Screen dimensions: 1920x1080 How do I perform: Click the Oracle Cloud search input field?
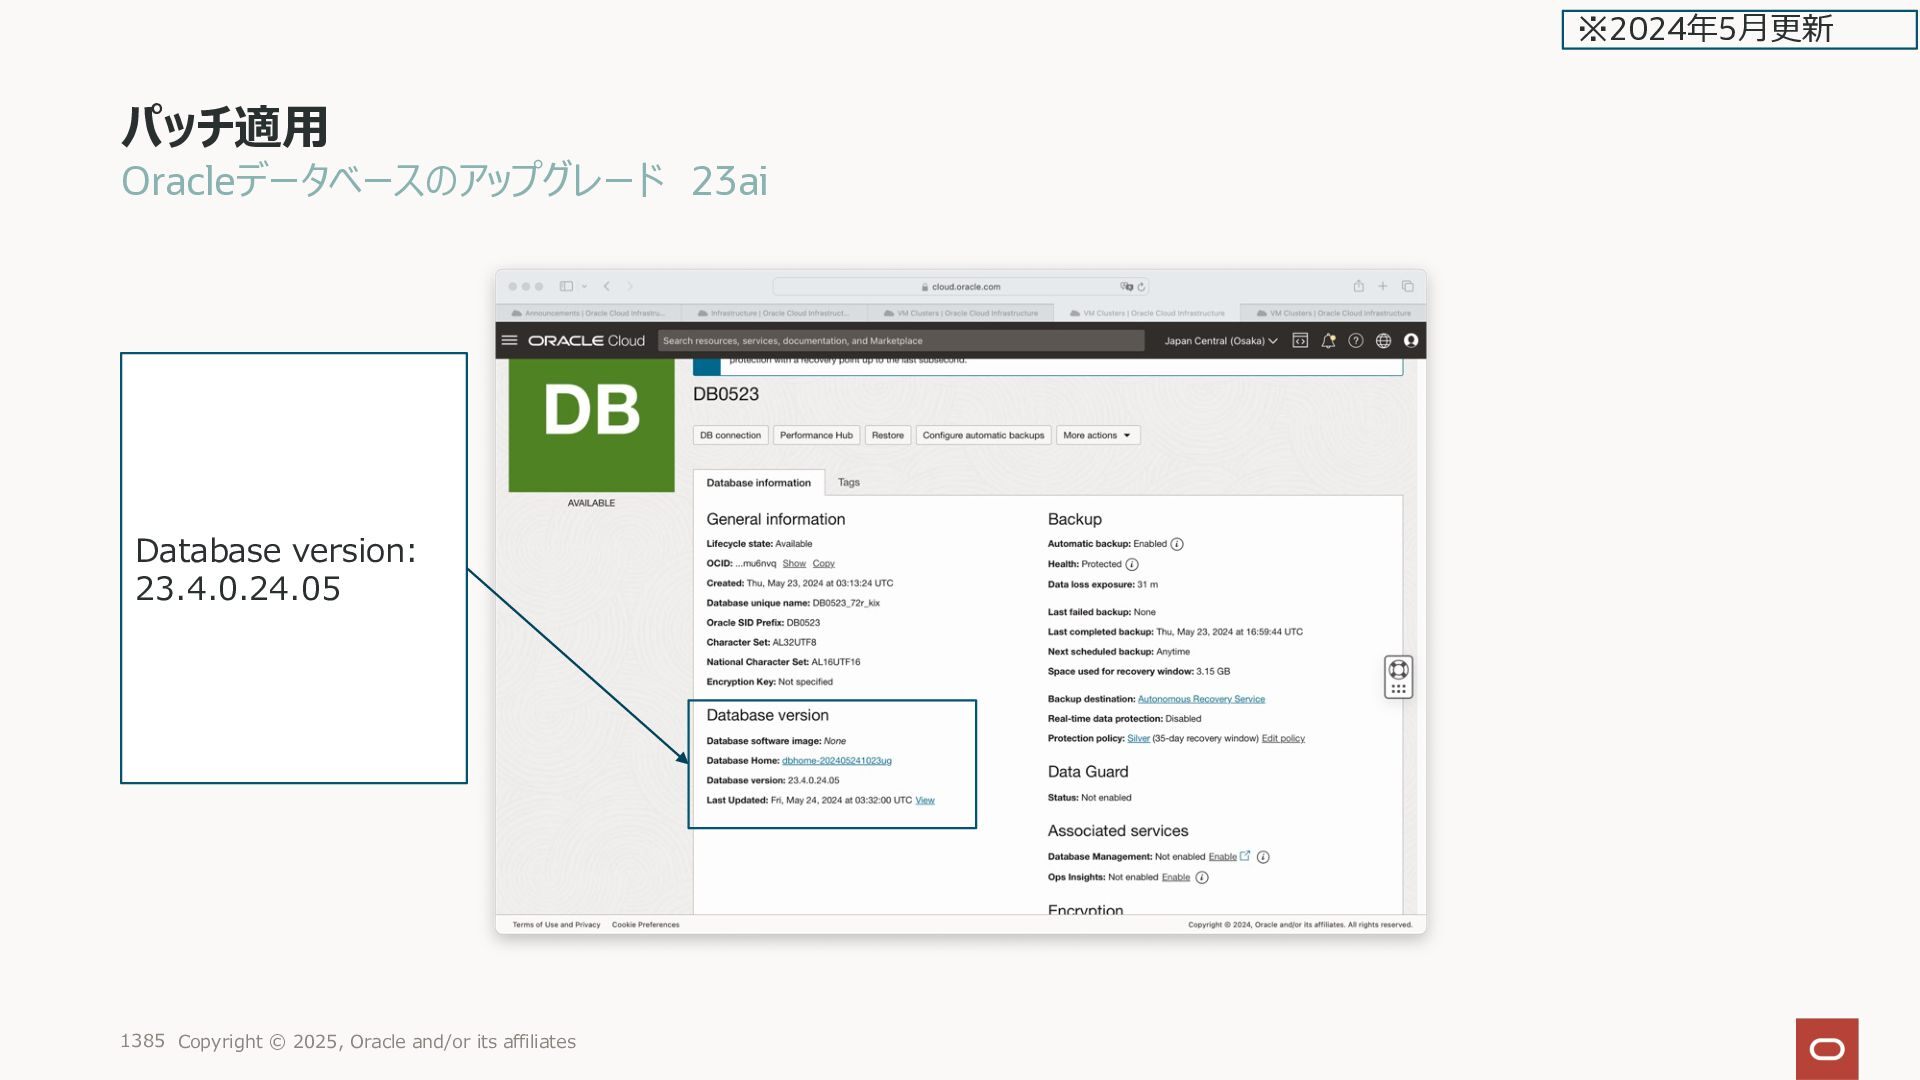pyautogui.click(x=900, y=340)
